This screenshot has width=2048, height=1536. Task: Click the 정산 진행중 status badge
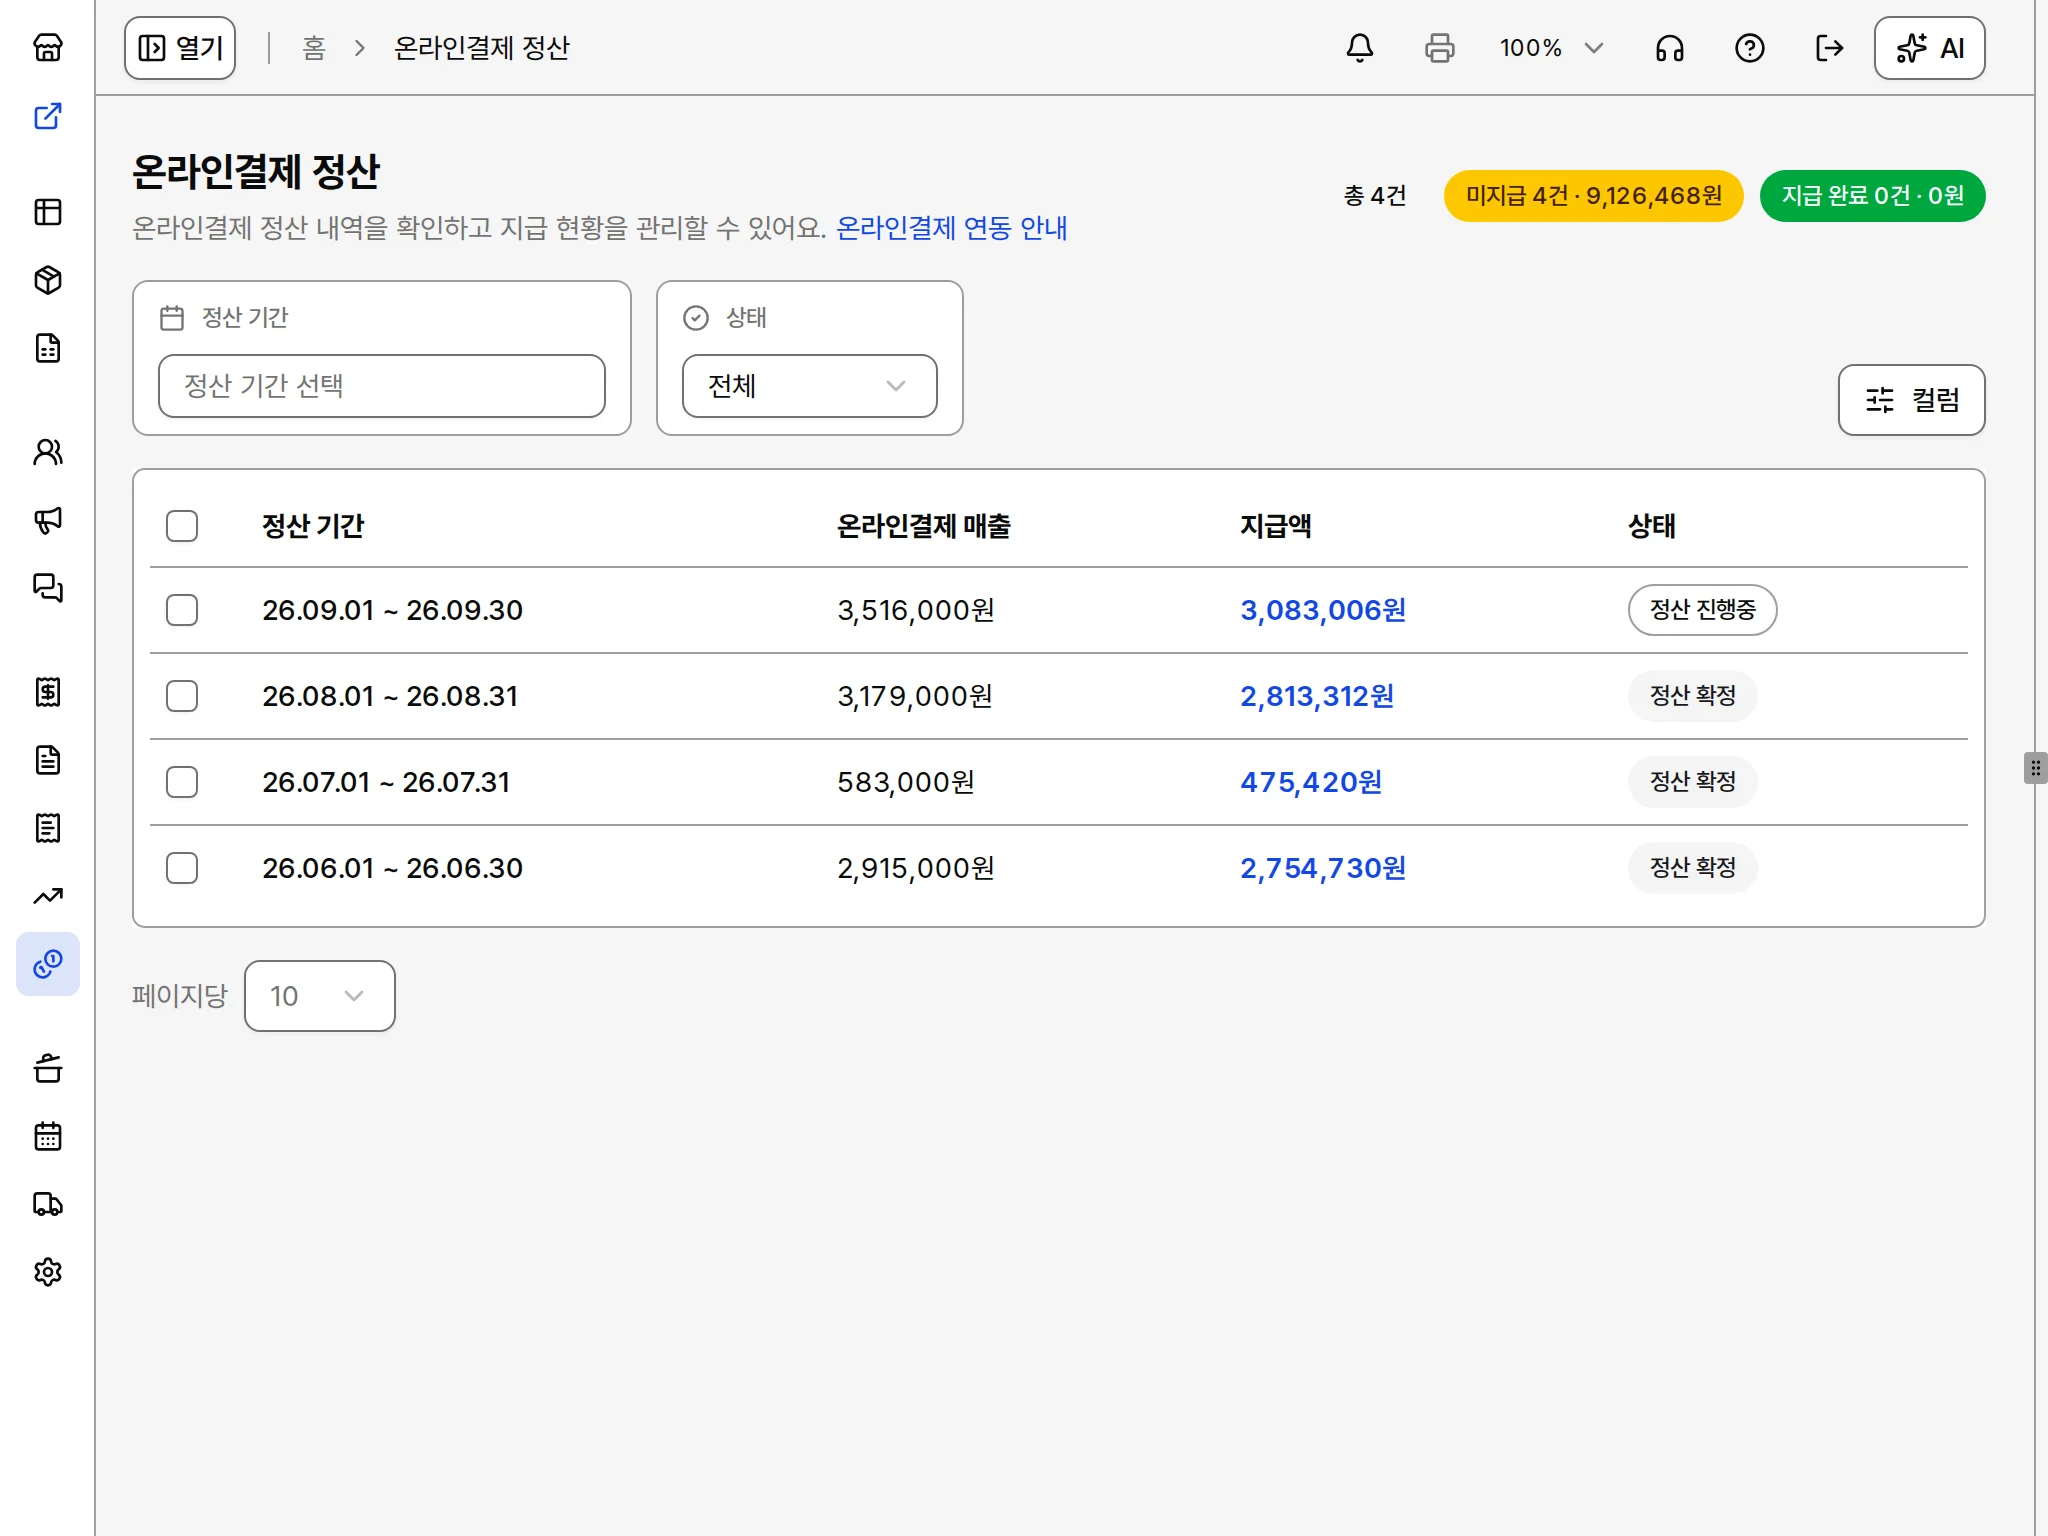[1703, 610]
